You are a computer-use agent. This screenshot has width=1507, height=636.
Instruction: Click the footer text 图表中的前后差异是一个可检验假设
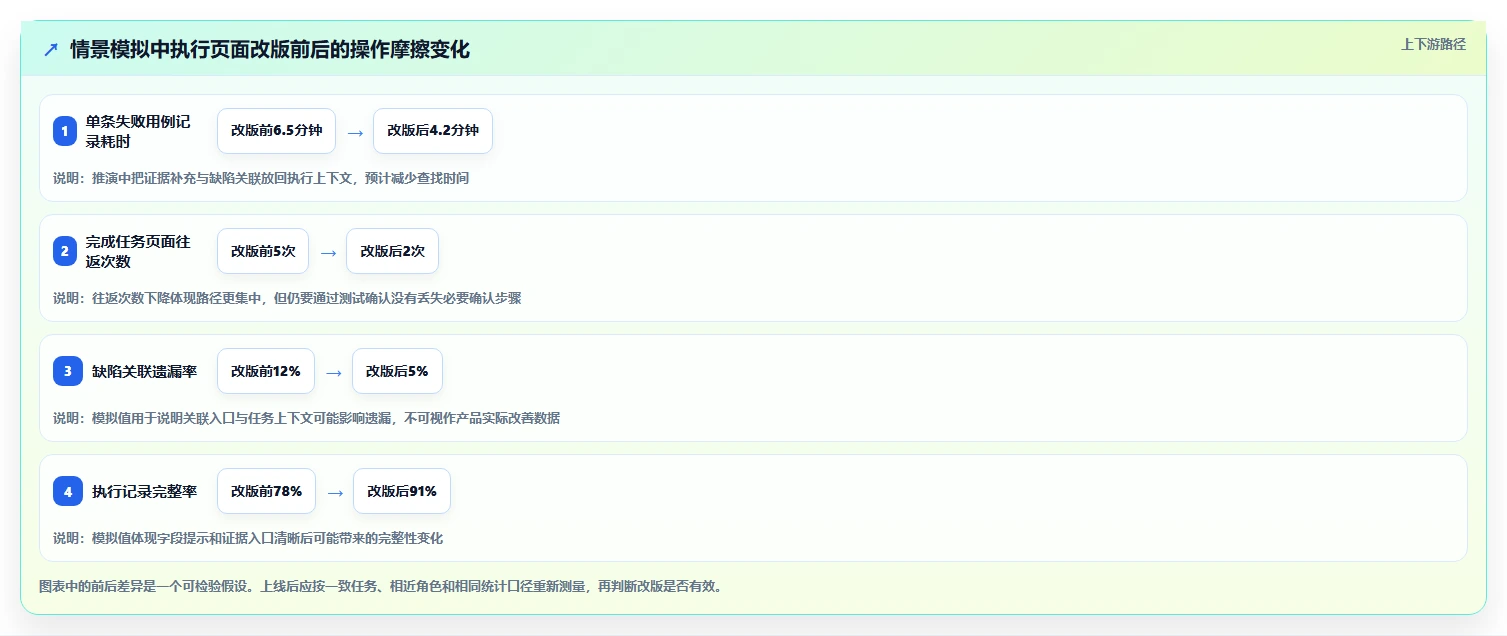click(x=380, y=586)
